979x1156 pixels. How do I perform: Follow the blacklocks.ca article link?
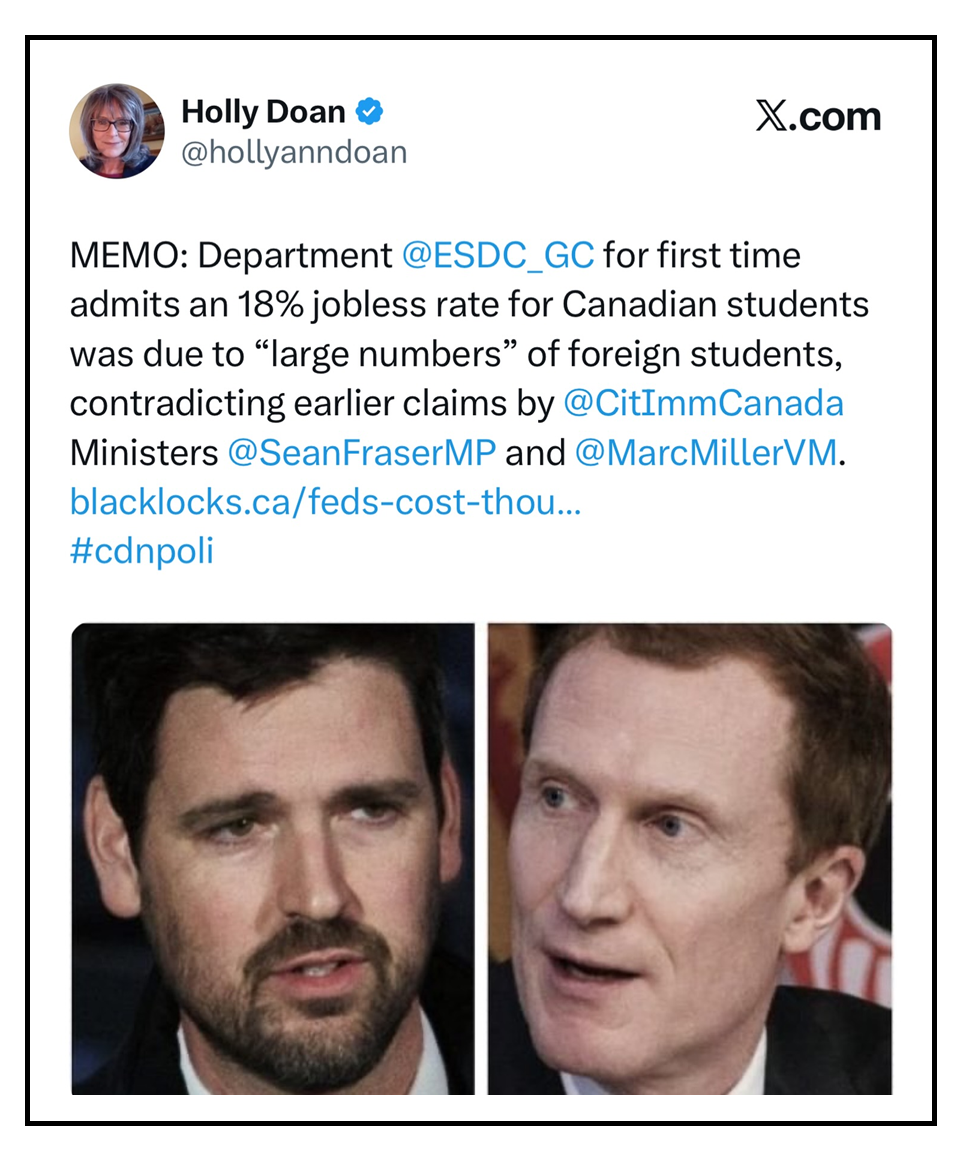(x=325, y=501)
